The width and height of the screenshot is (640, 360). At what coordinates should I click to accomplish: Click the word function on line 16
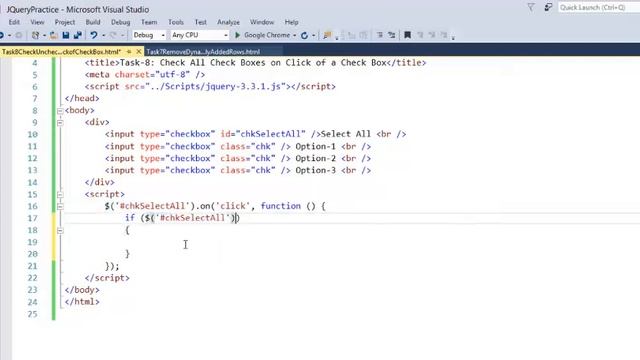point(281,206)
